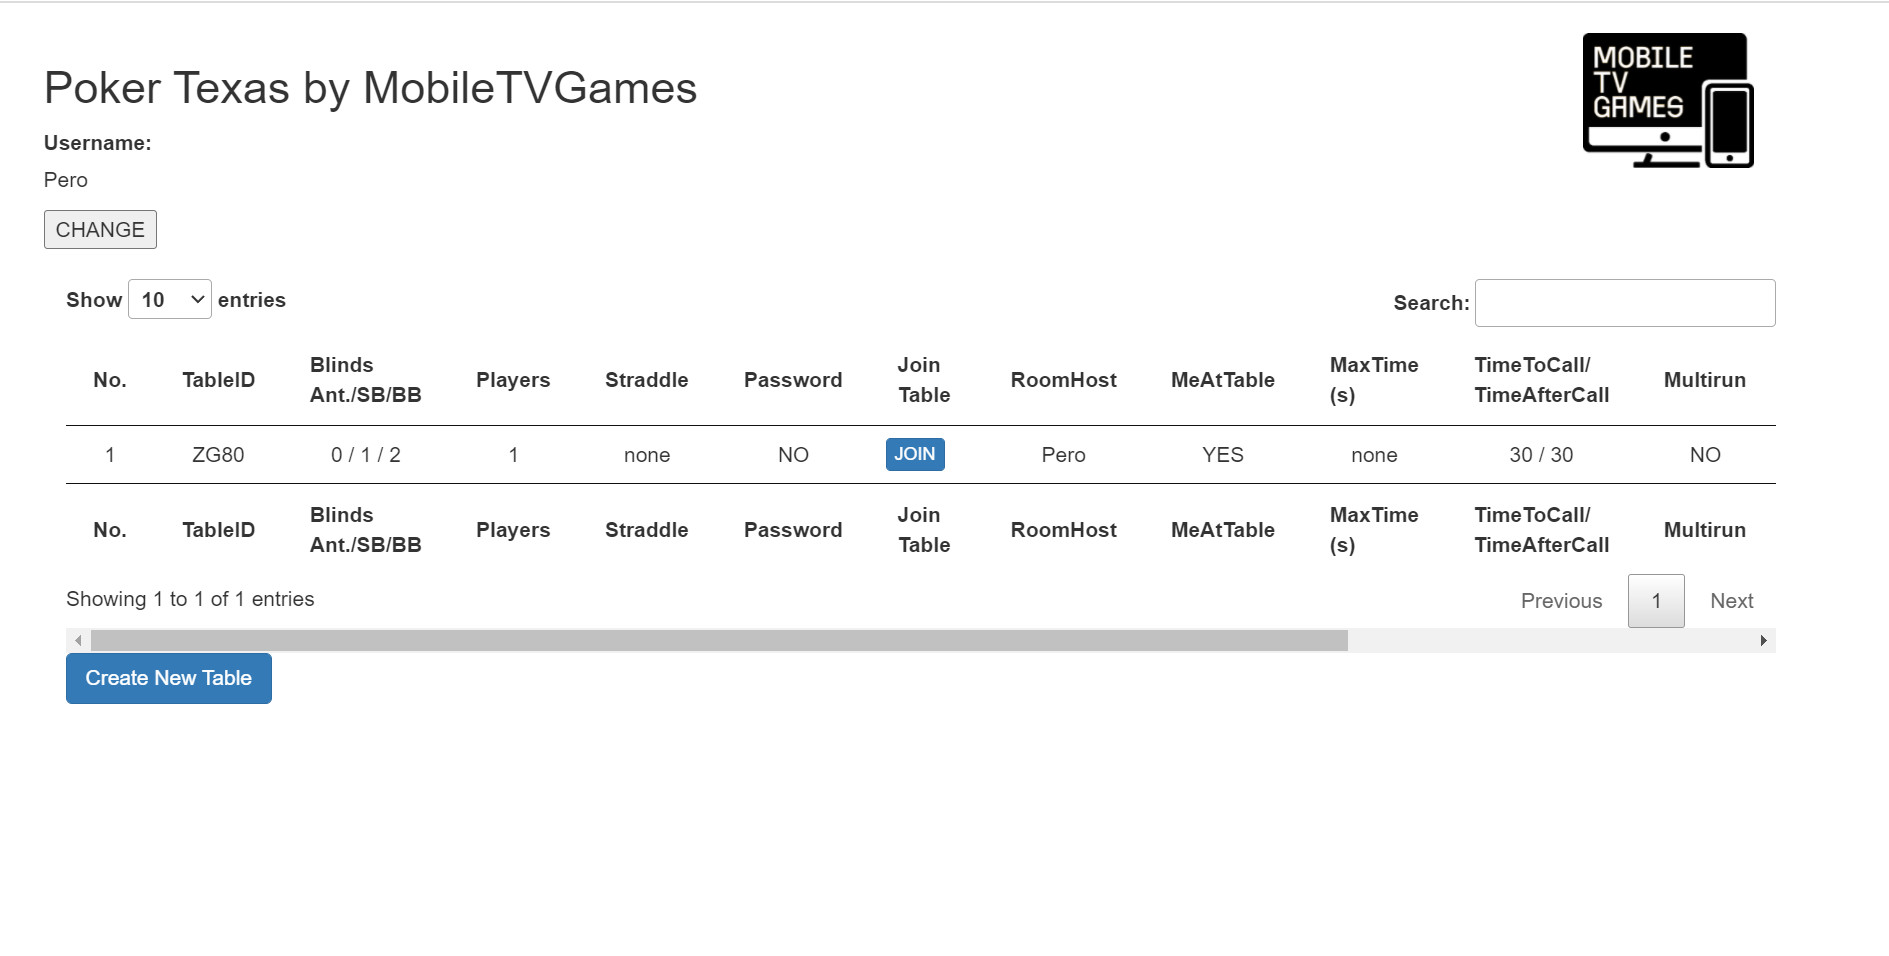
Task: Sort the table by Password column
Action: click(x=792, y=380)
